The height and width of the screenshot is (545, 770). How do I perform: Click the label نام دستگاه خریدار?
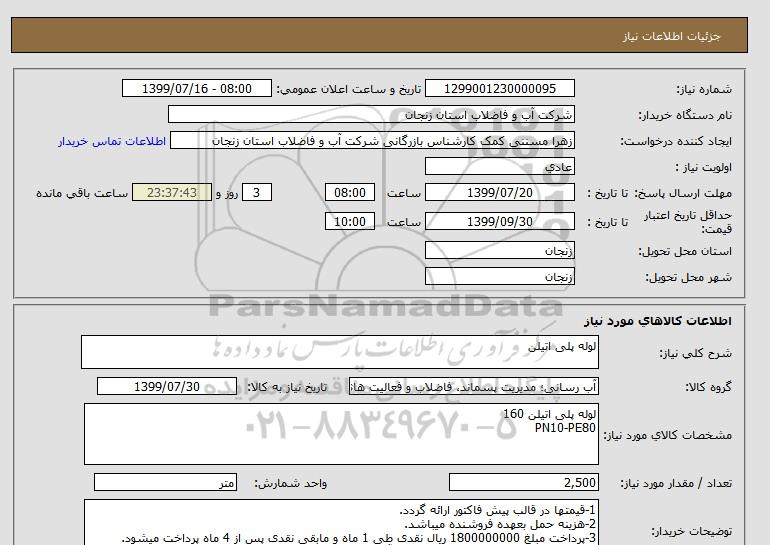(685, 115)
